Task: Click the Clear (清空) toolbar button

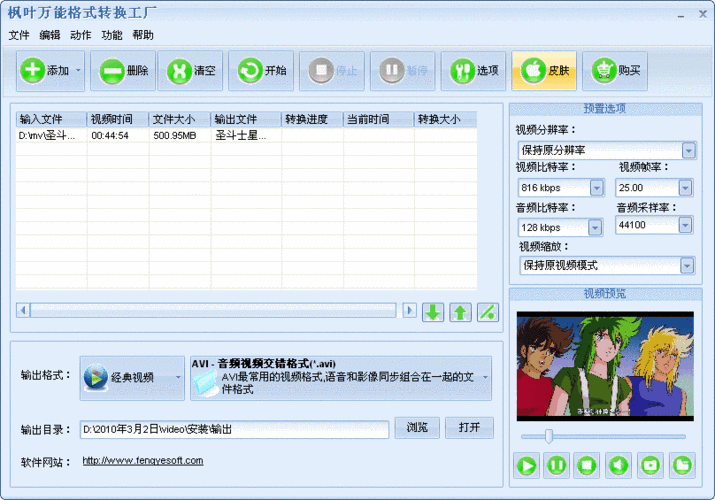Action: point(191,71)
